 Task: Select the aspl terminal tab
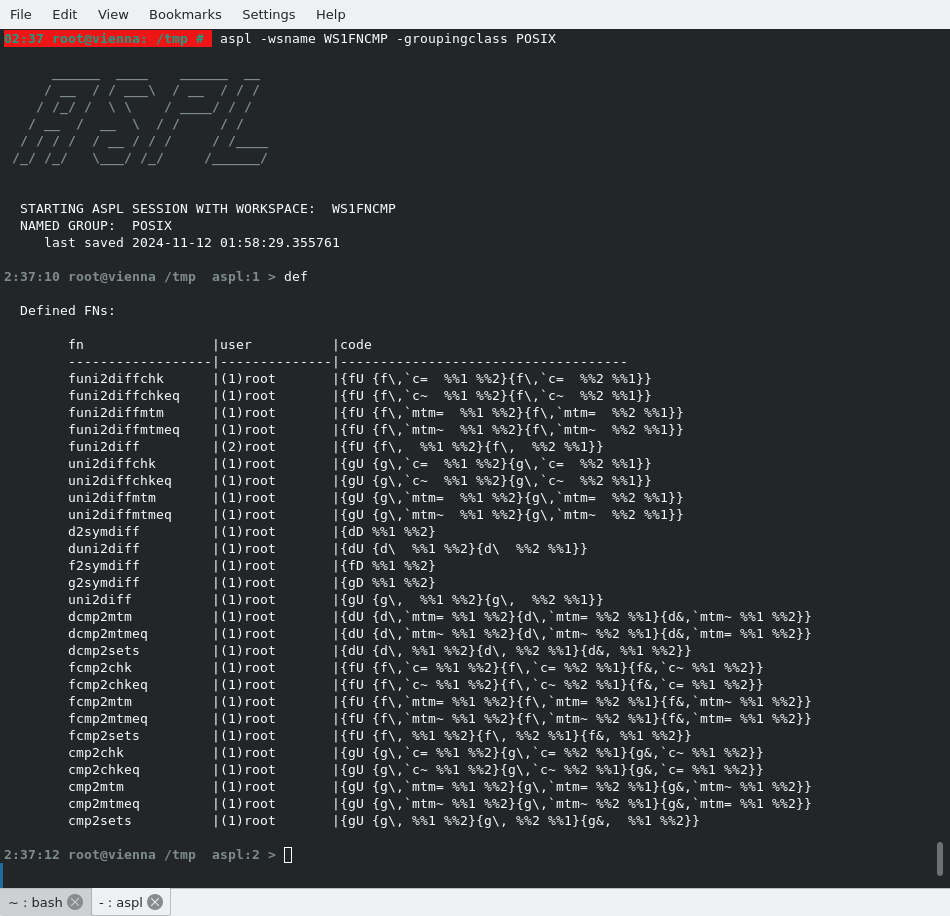tap(121, 902)
